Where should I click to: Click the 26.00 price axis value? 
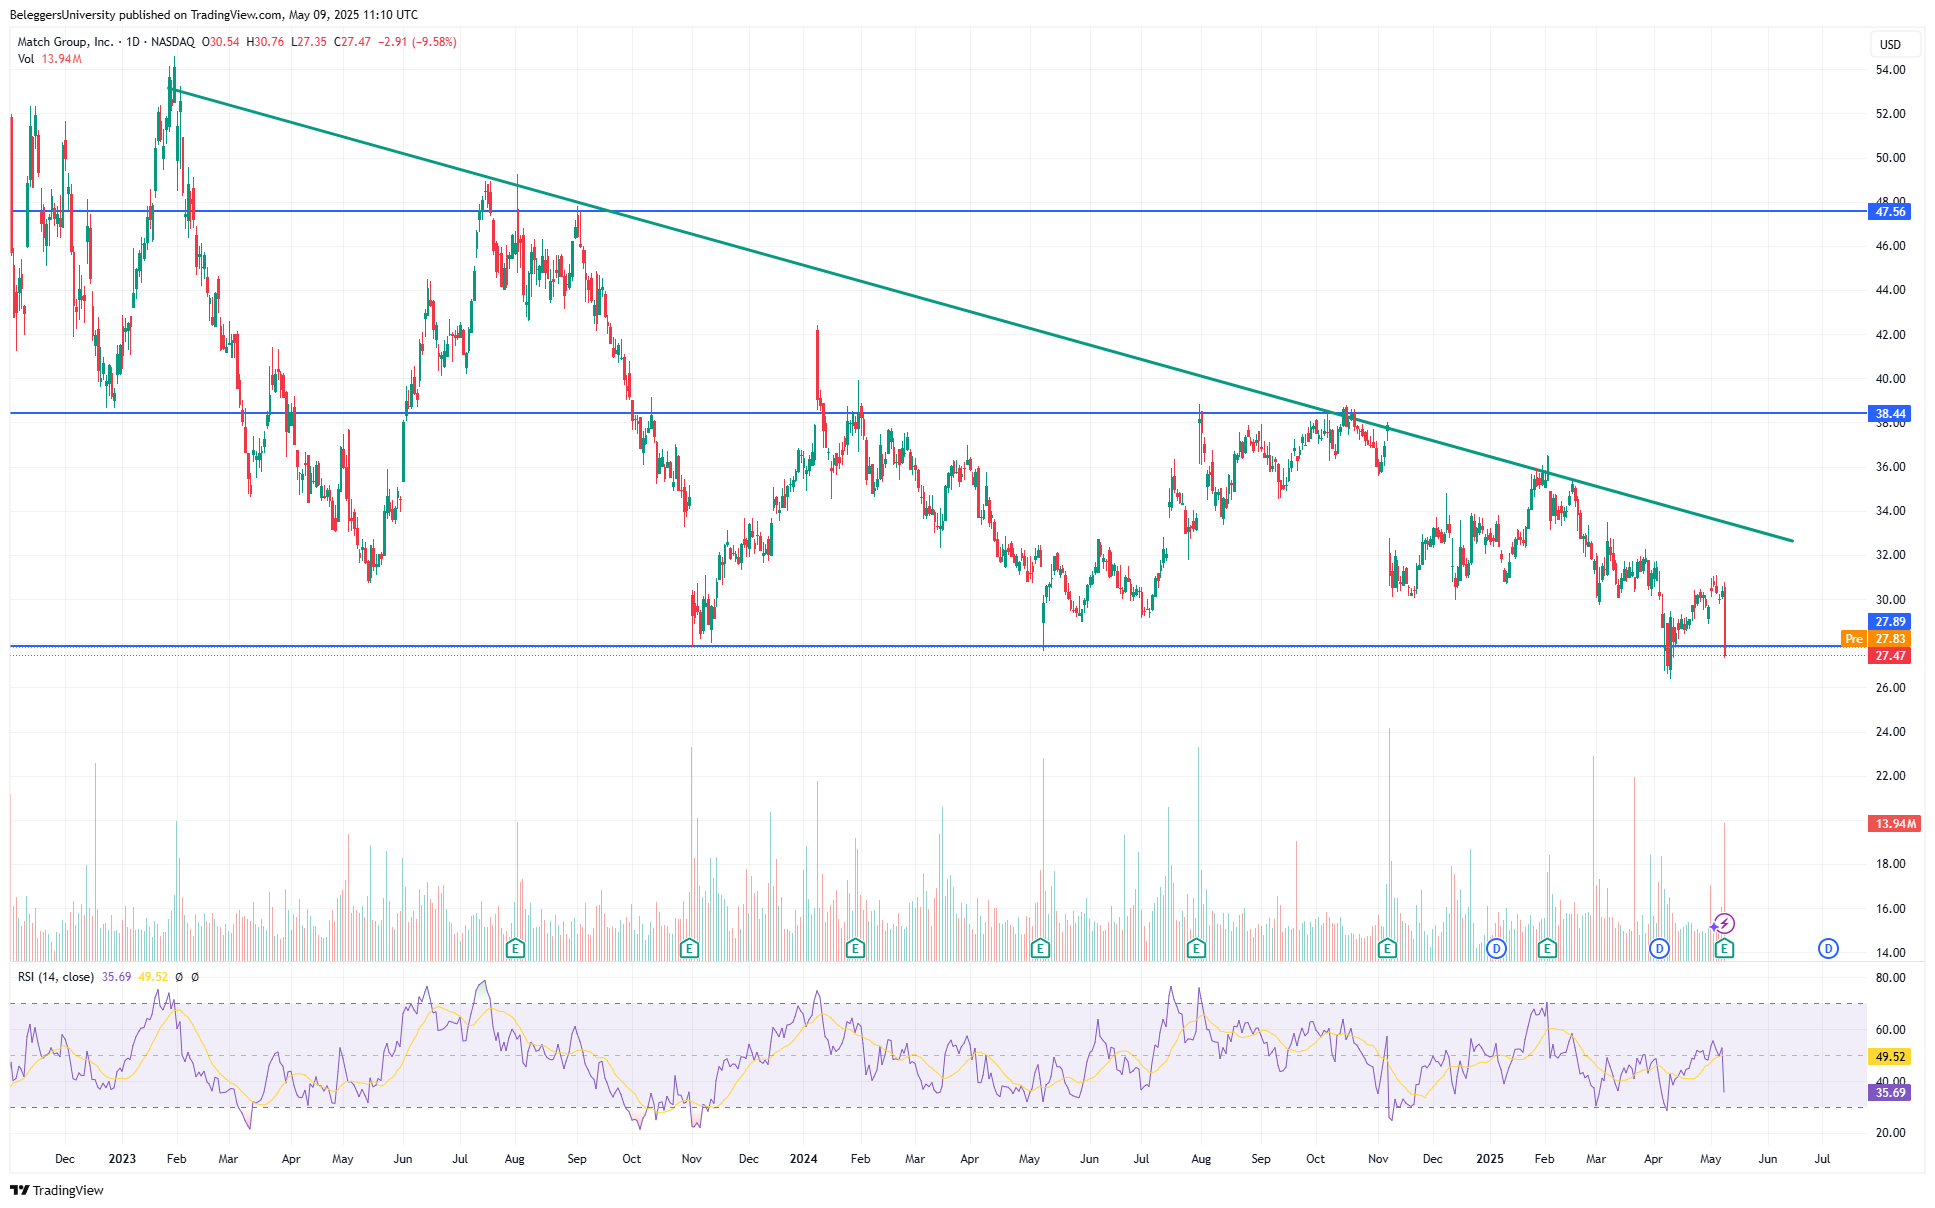(1890, 688)
